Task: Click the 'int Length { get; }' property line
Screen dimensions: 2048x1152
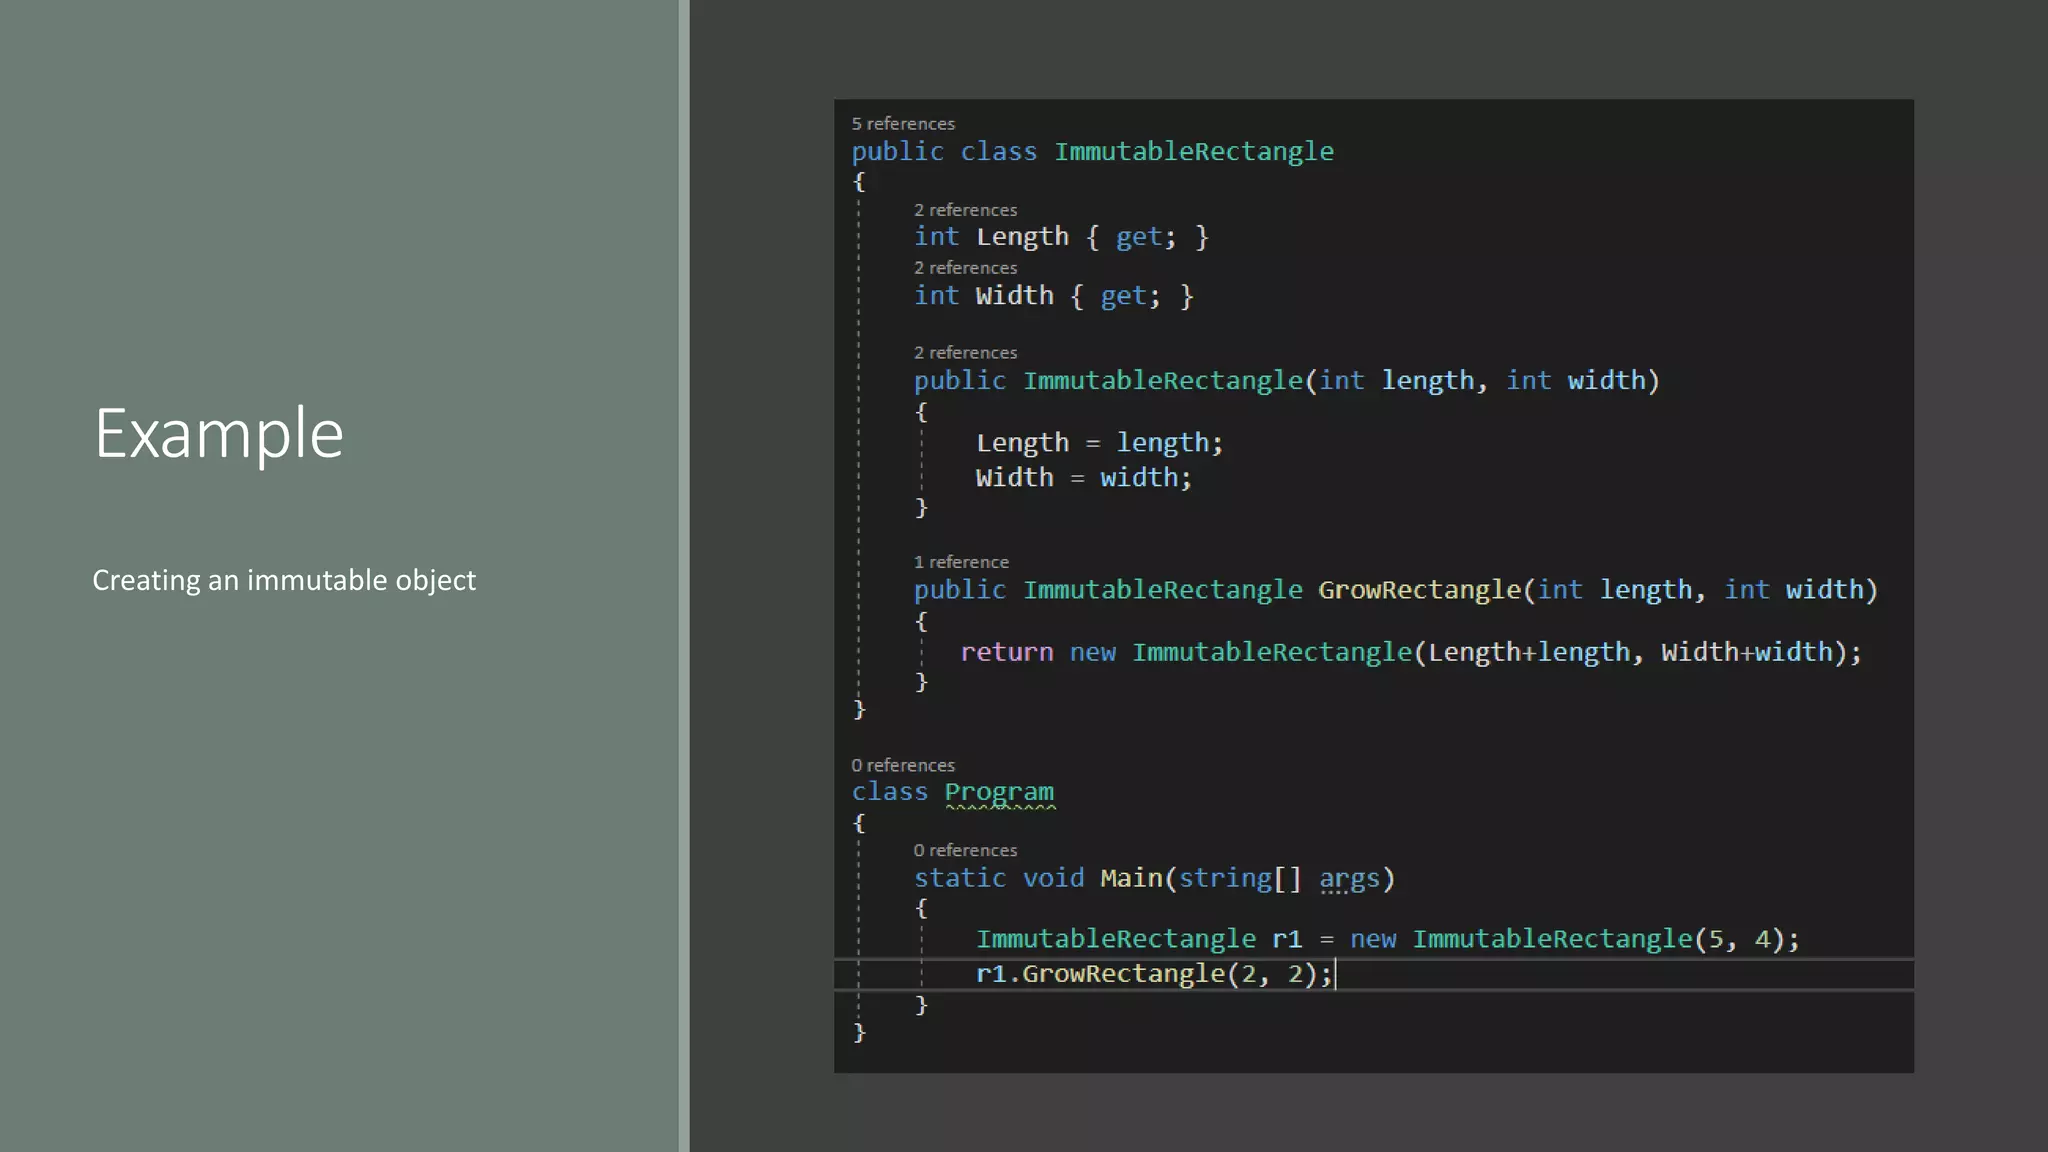Action: [1061, 238]
